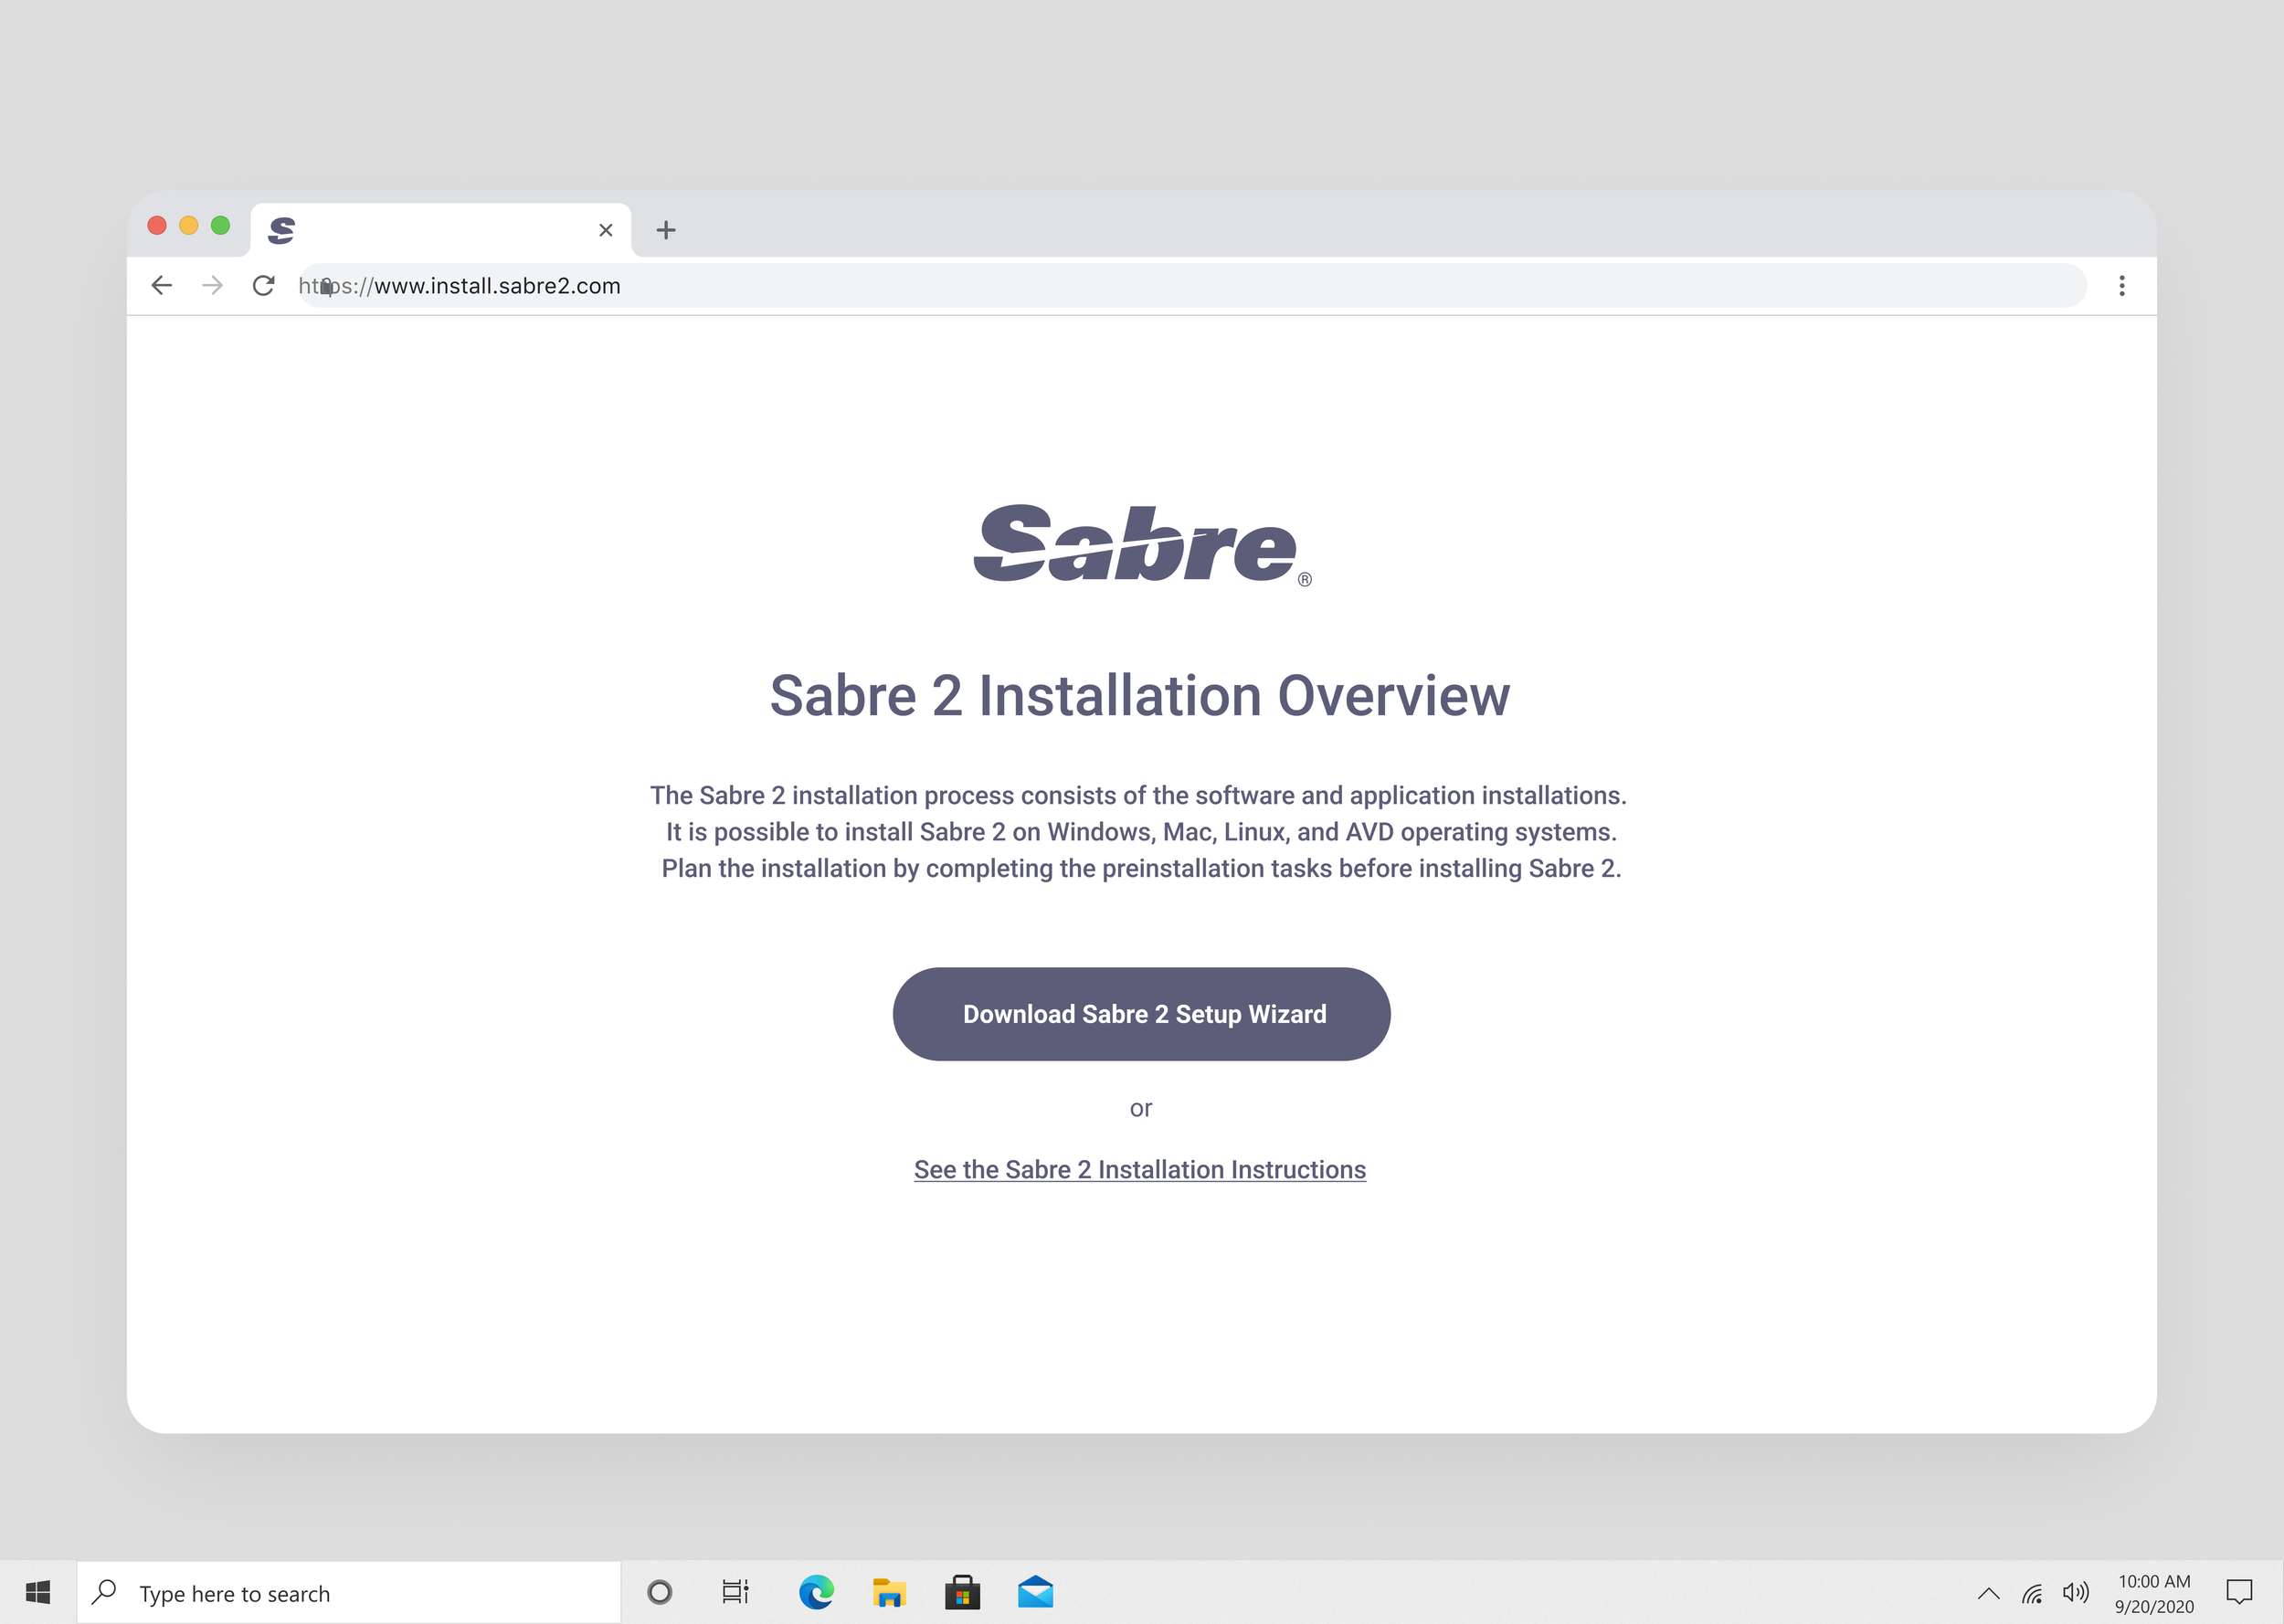This screenshot has height=1624, width=2284.
Task: Open a new tab with plus icon
Action: [x=666, y=230]
